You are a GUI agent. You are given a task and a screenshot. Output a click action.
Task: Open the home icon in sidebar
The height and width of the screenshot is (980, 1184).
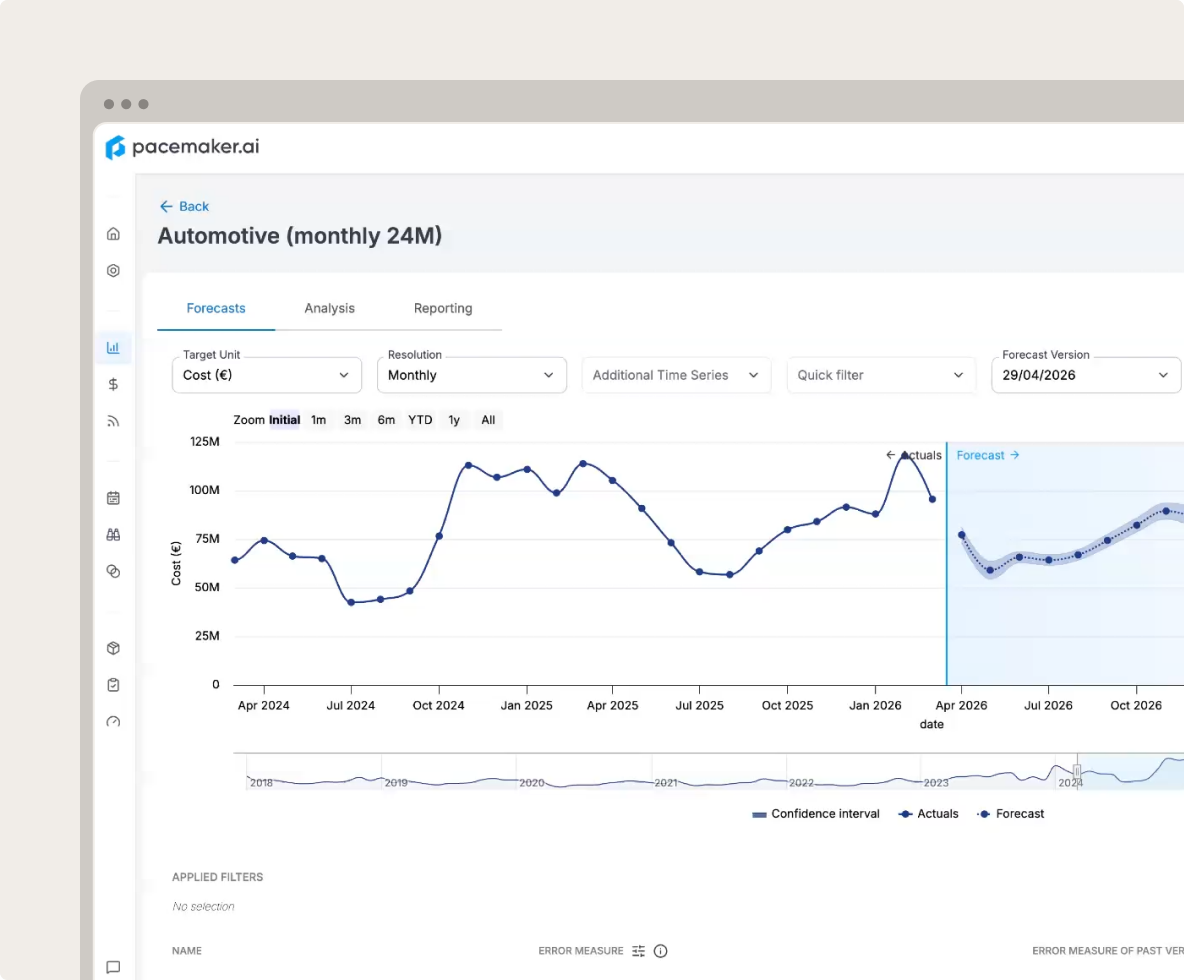113,234
